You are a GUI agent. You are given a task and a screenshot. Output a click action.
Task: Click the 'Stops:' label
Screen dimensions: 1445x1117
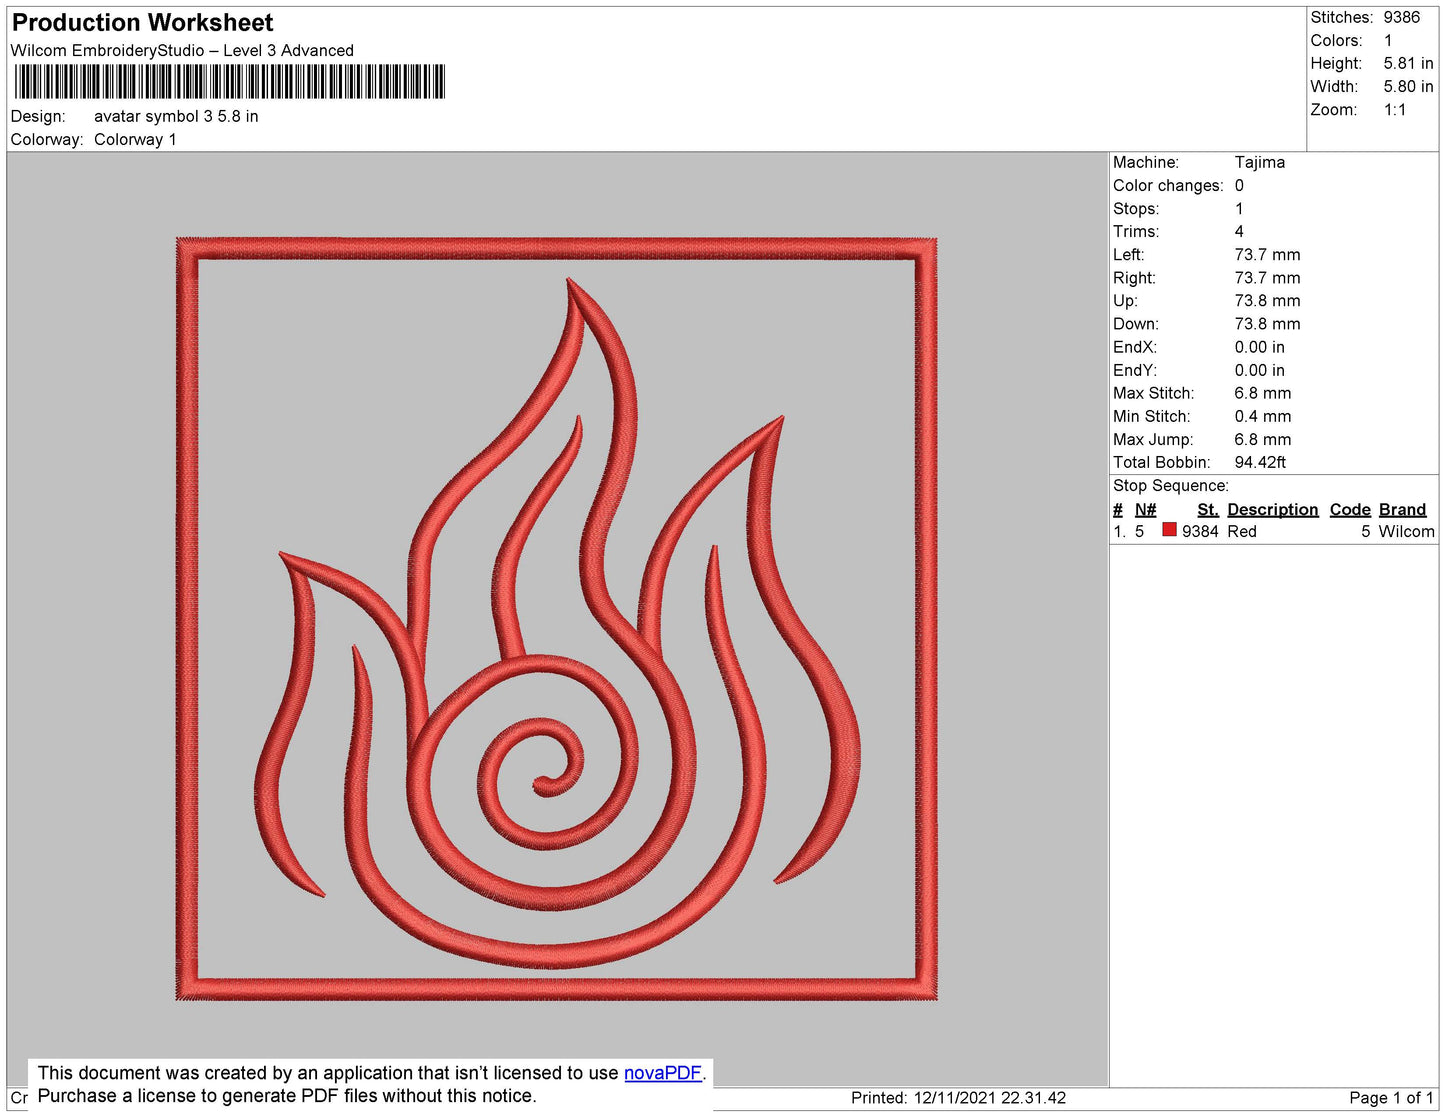[x=1136, y=209]
